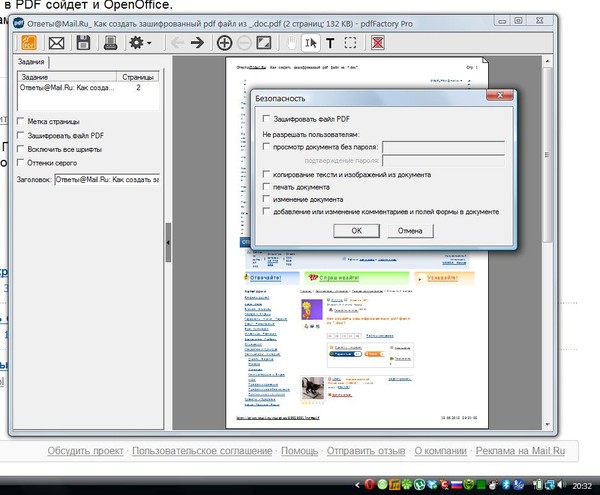Go back with the left arrow icon
This screenshot has height=495, width=600.
tap(177, 42)
